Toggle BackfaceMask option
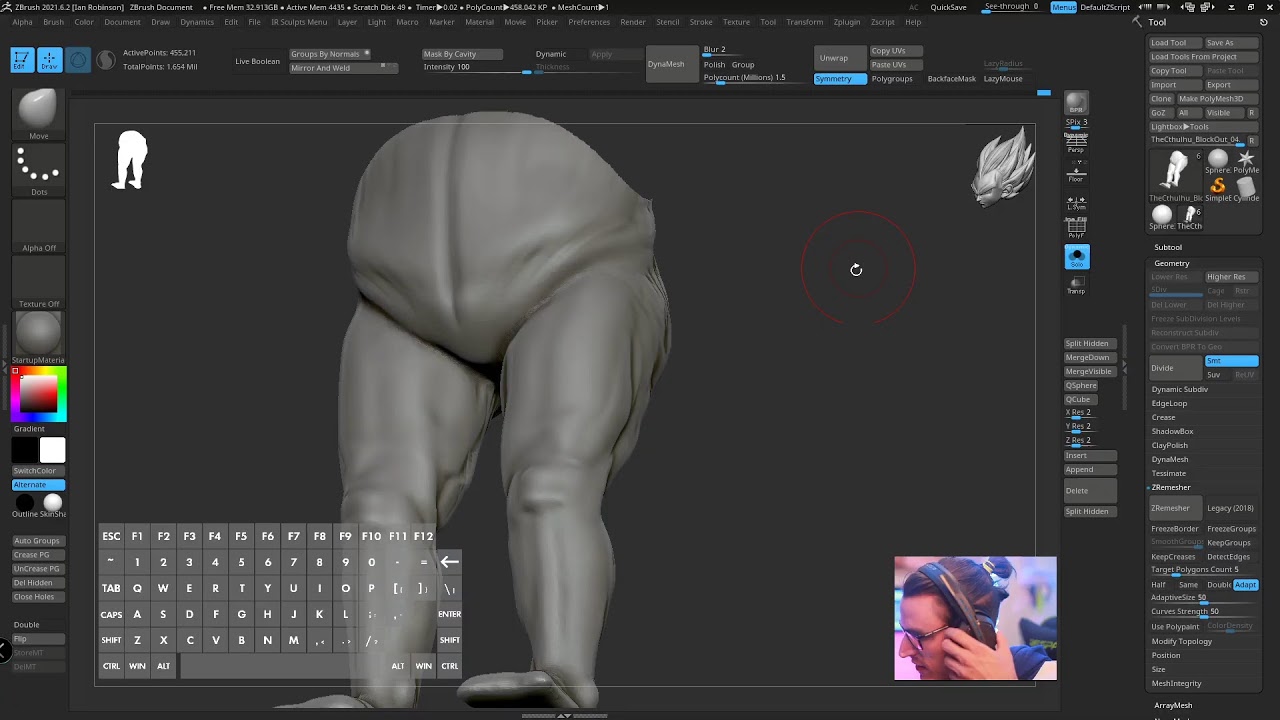 (x=951, y=79)
